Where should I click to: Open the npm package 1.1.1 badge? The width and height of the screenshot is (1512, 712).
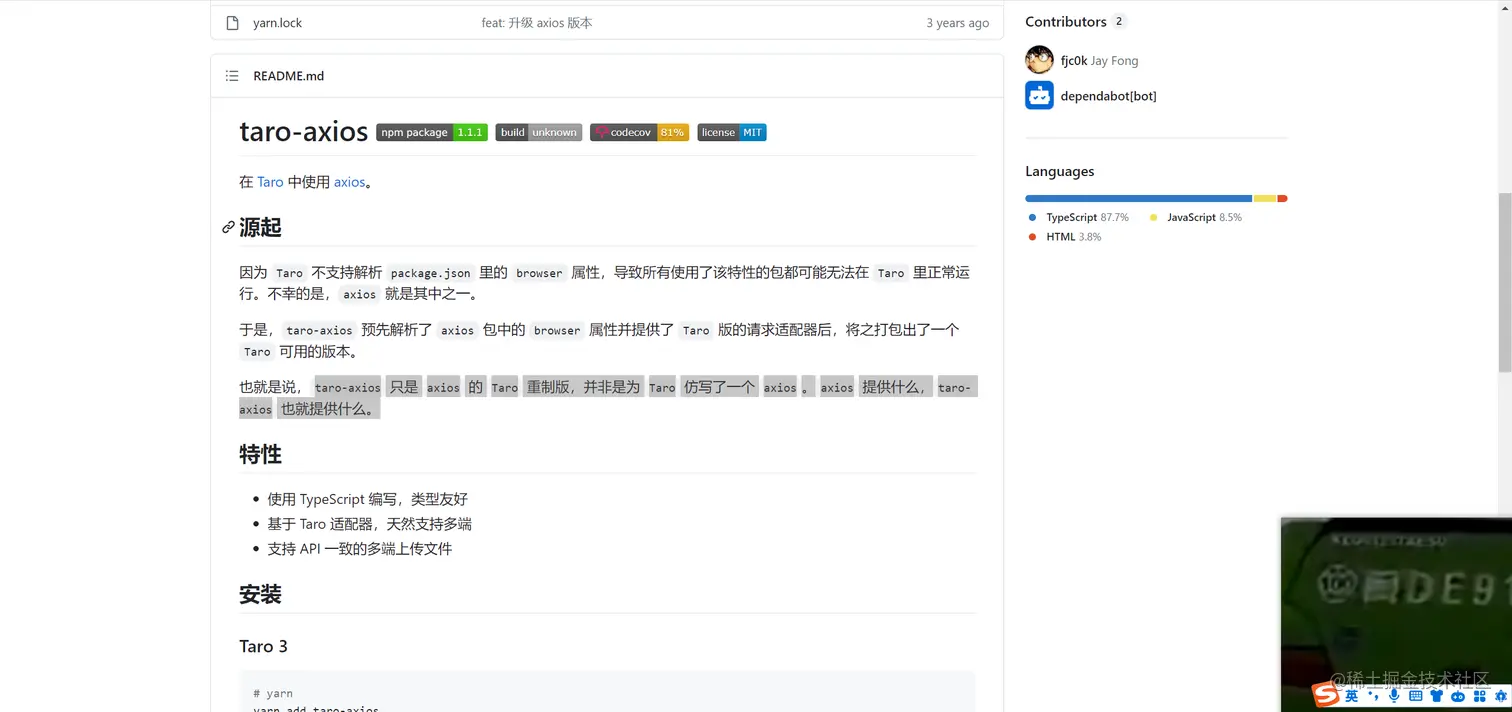[432, 132]
